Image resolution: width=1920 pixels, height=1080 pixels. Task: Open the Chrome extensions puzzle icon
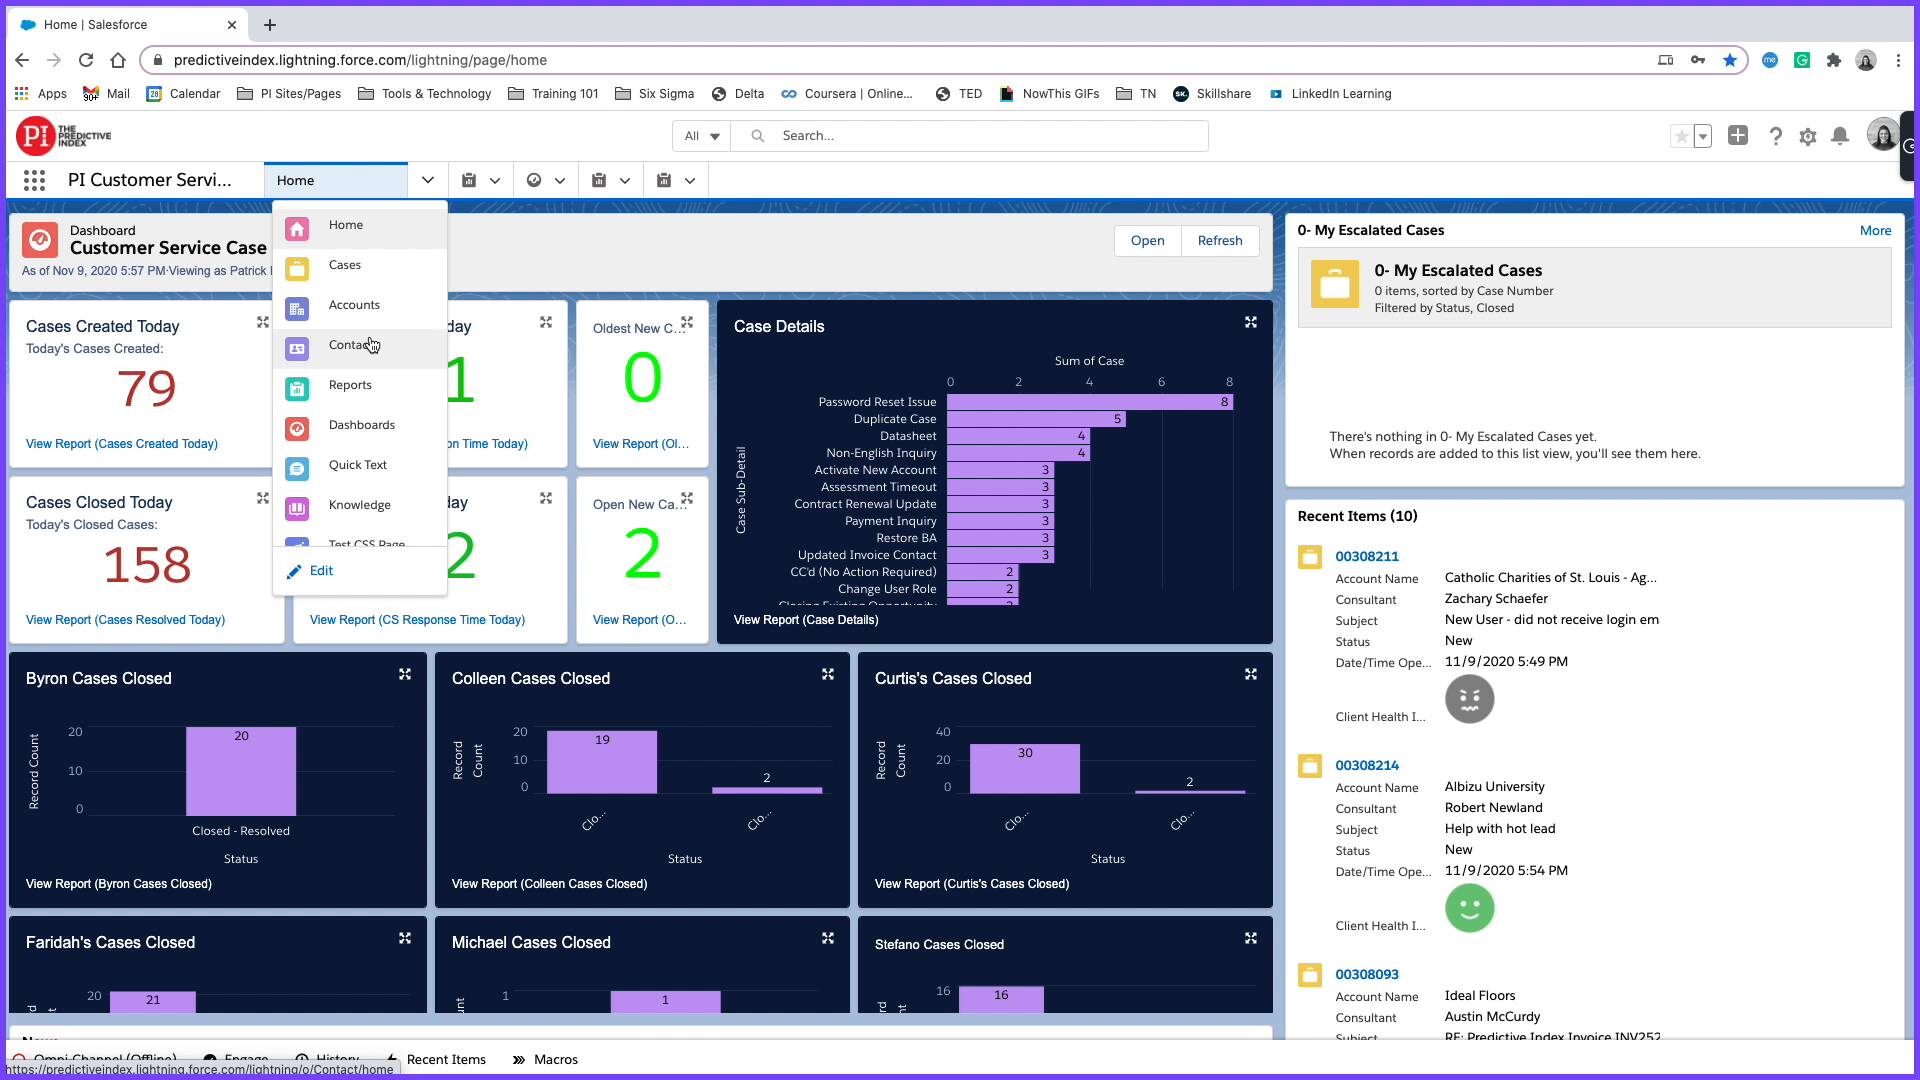1834,60
